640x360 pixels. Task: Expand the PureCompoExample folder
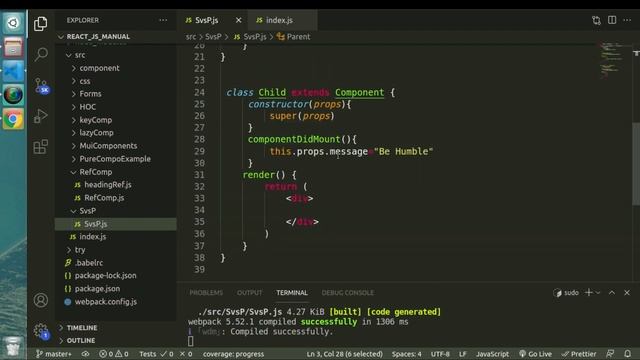(x=116, y=159)
